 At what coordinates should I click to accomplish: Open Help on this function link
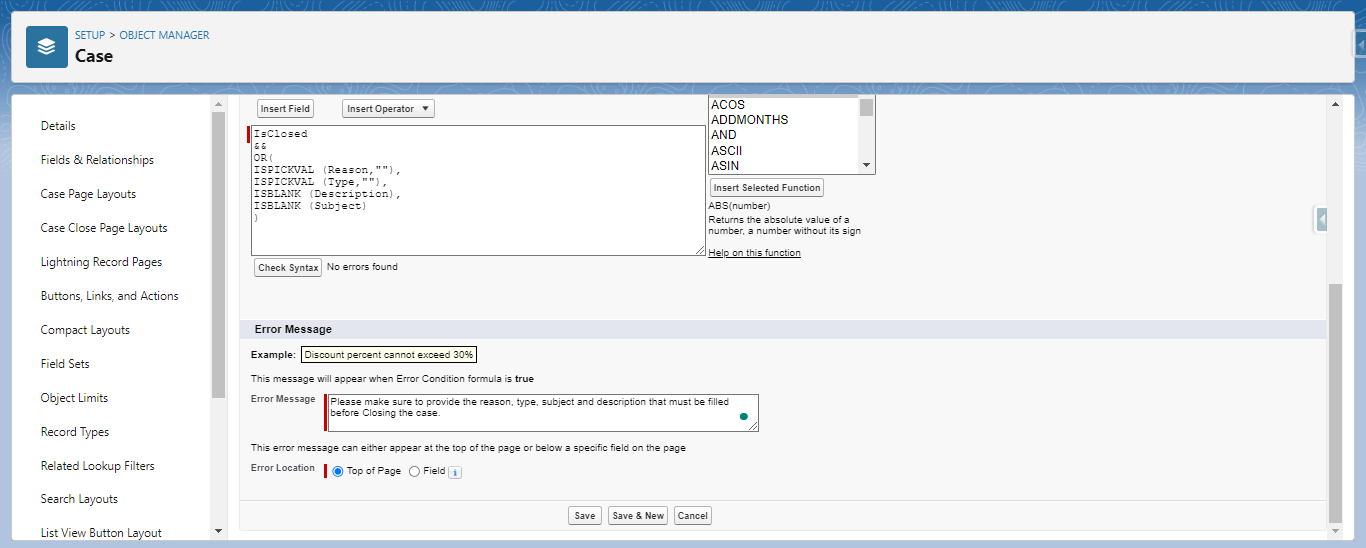pos(754,253)
